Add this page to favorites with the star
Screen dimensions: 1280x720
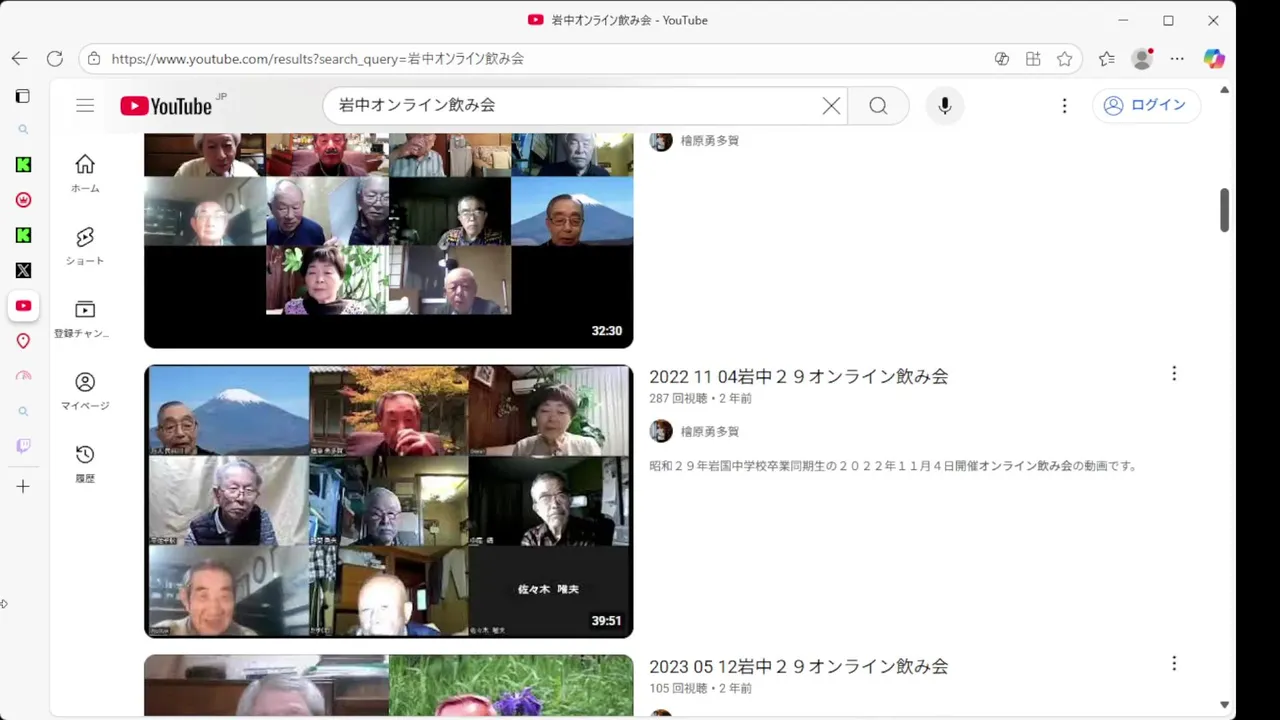(x=1064, y=59)
